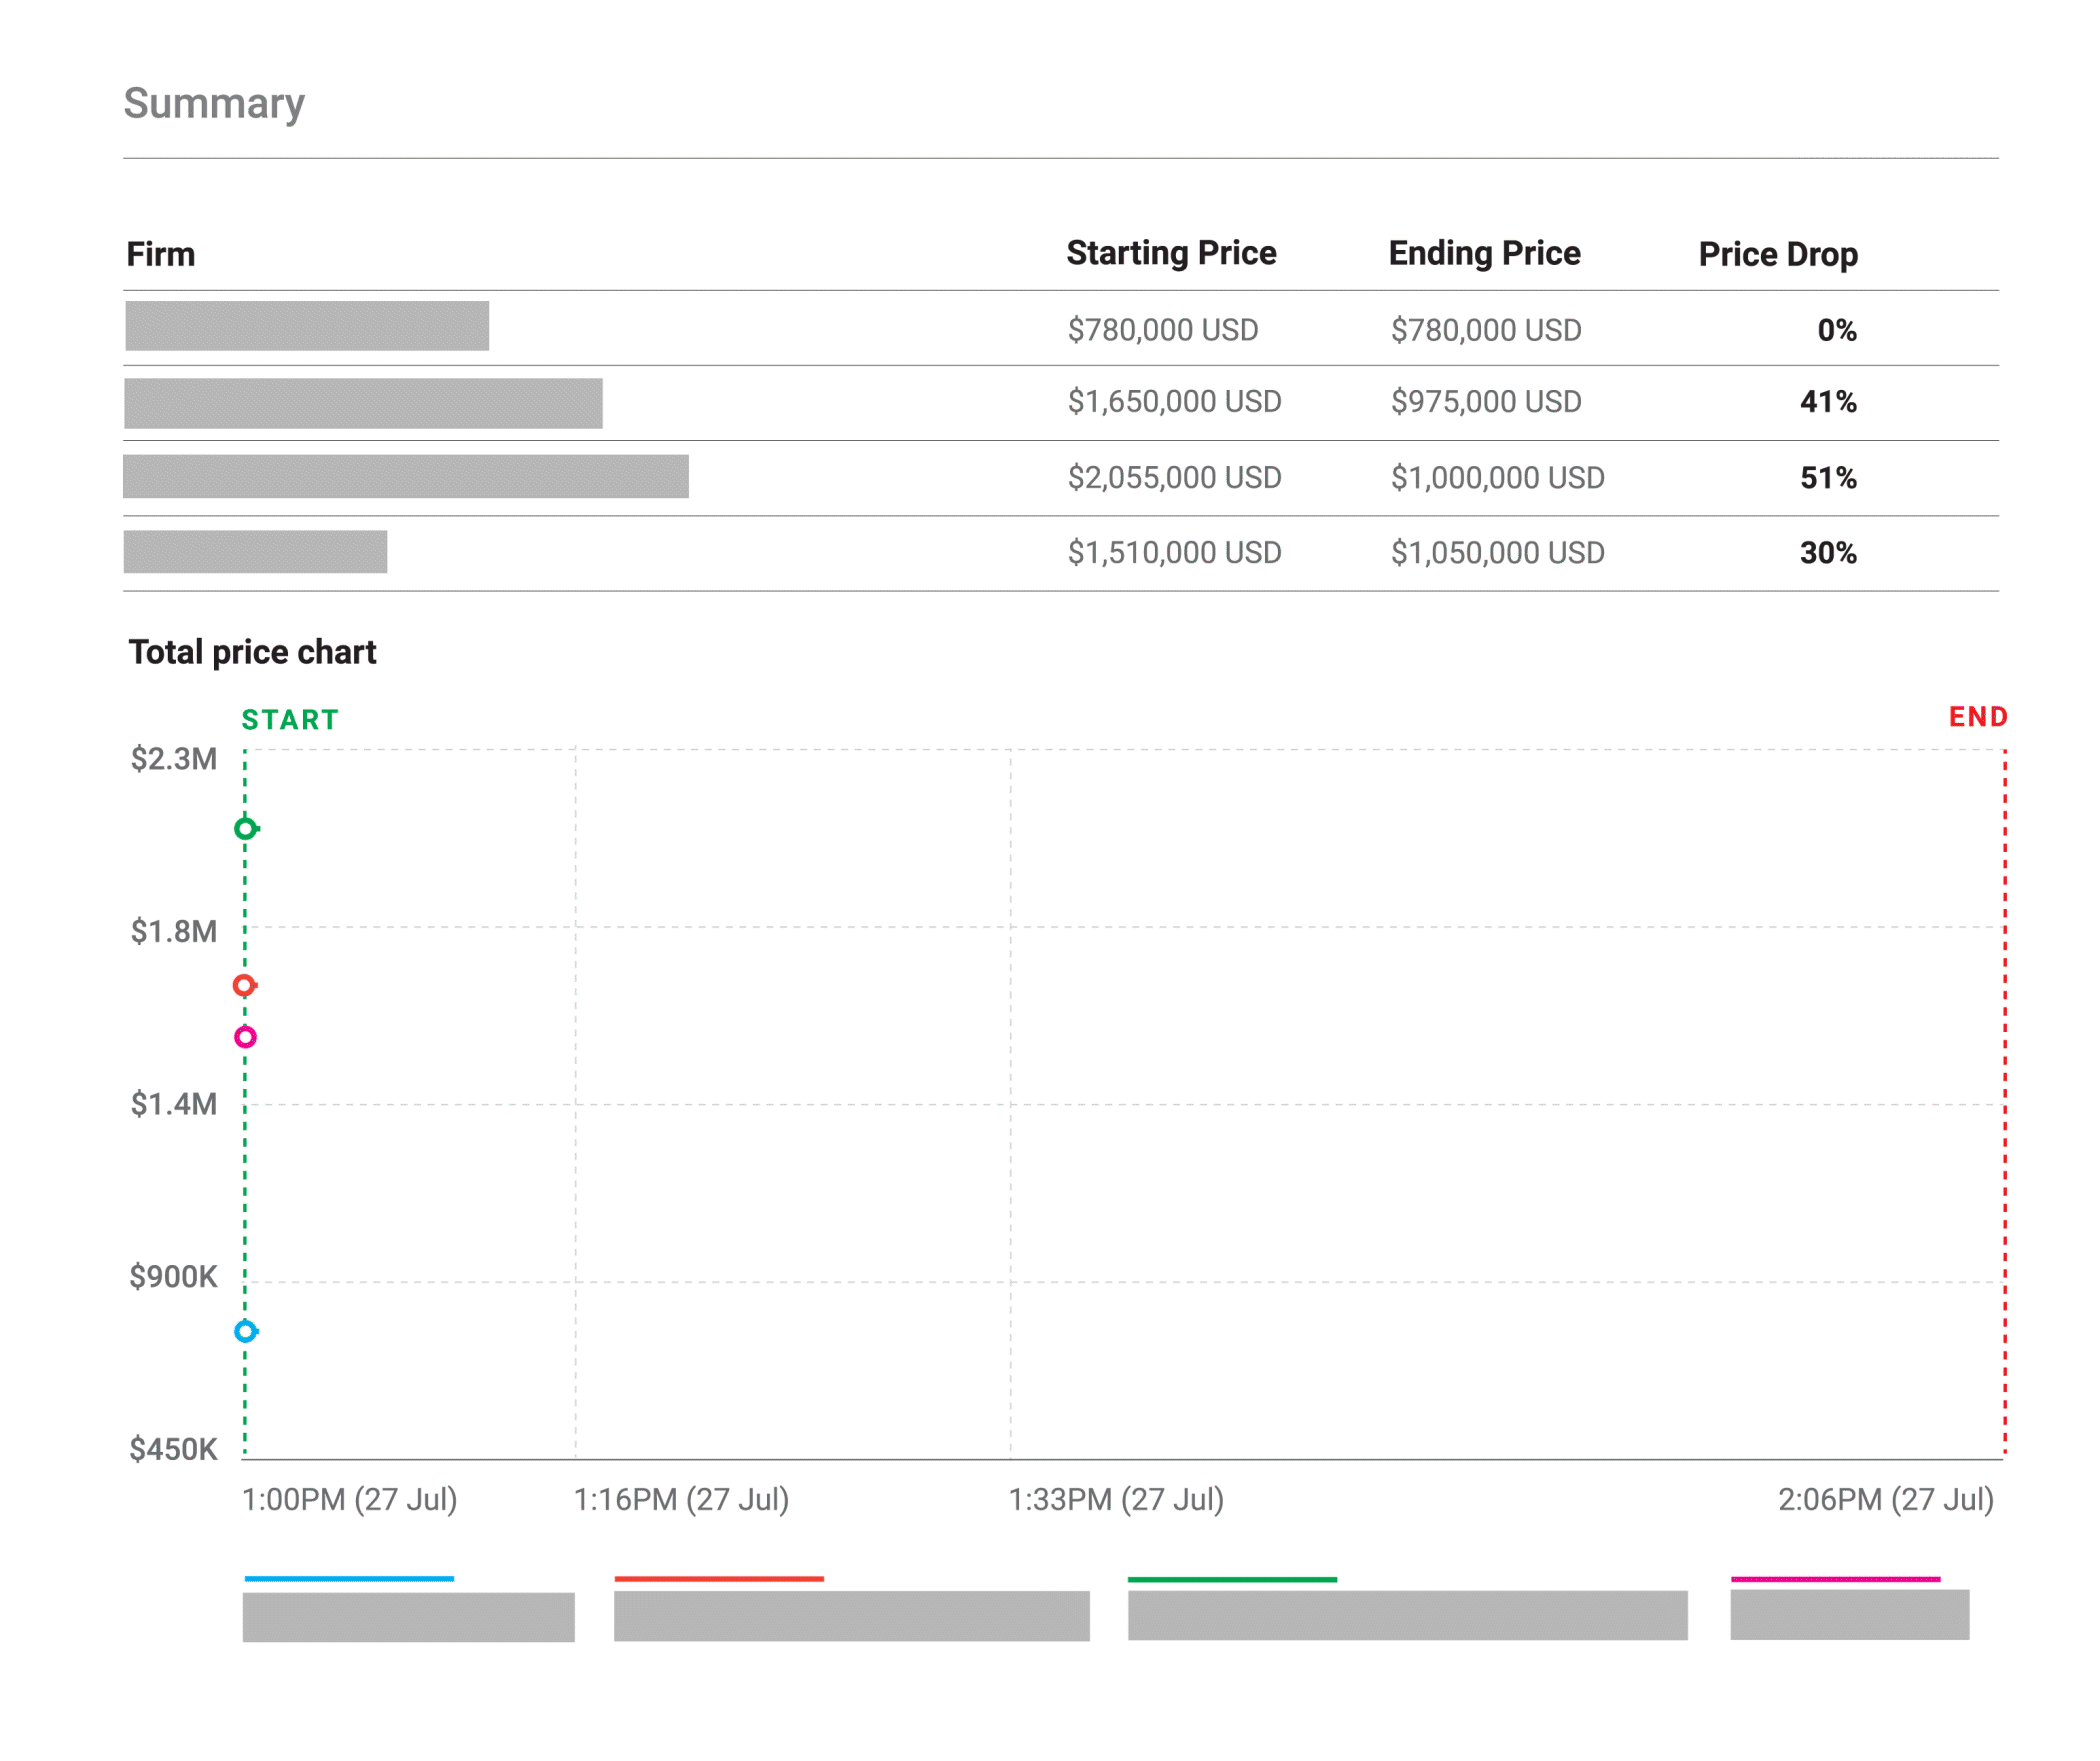Click the $975,000 USD ending price
2100x1761 pixels.
point(1487,402)
